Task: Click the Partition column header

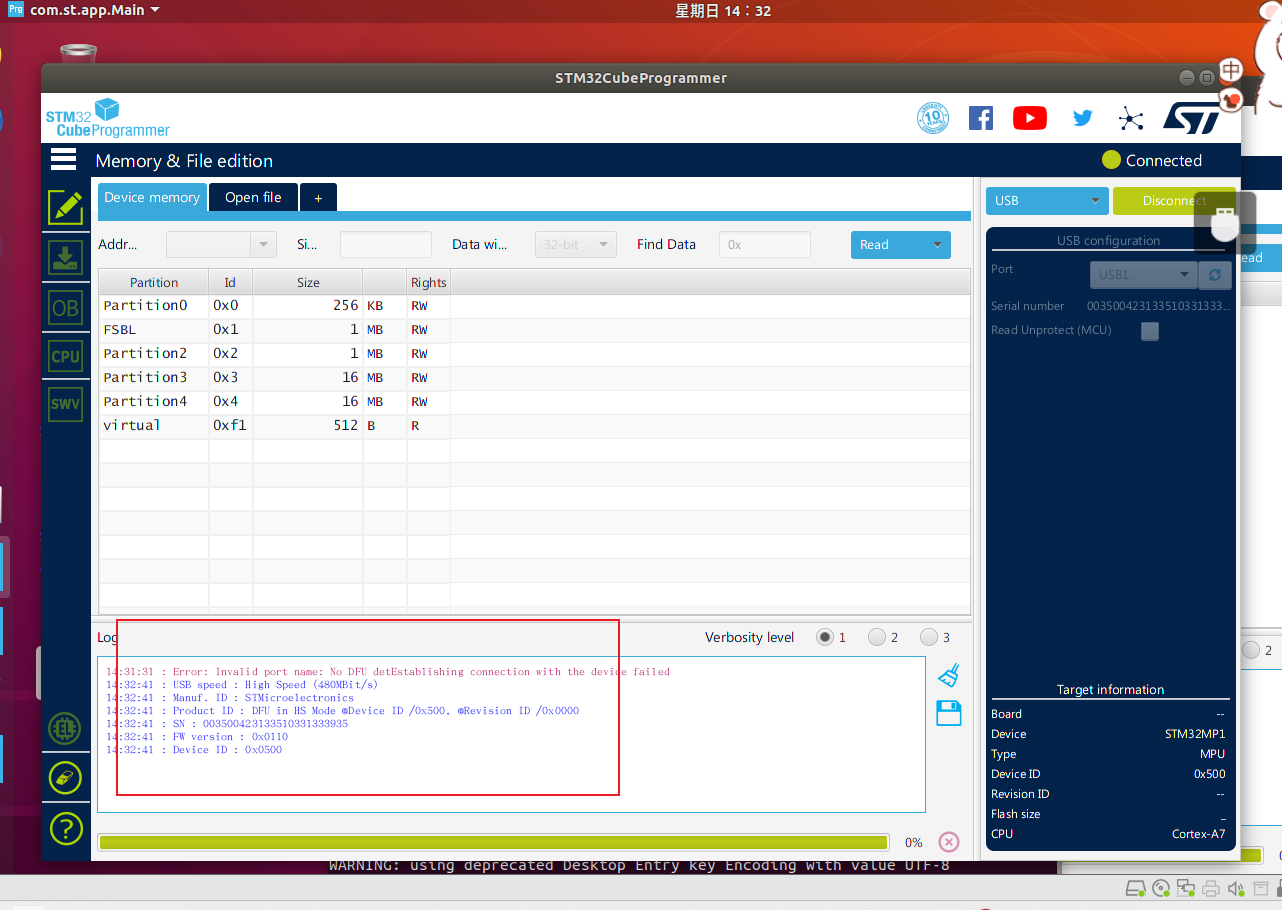Action: (x=154, y=282)
